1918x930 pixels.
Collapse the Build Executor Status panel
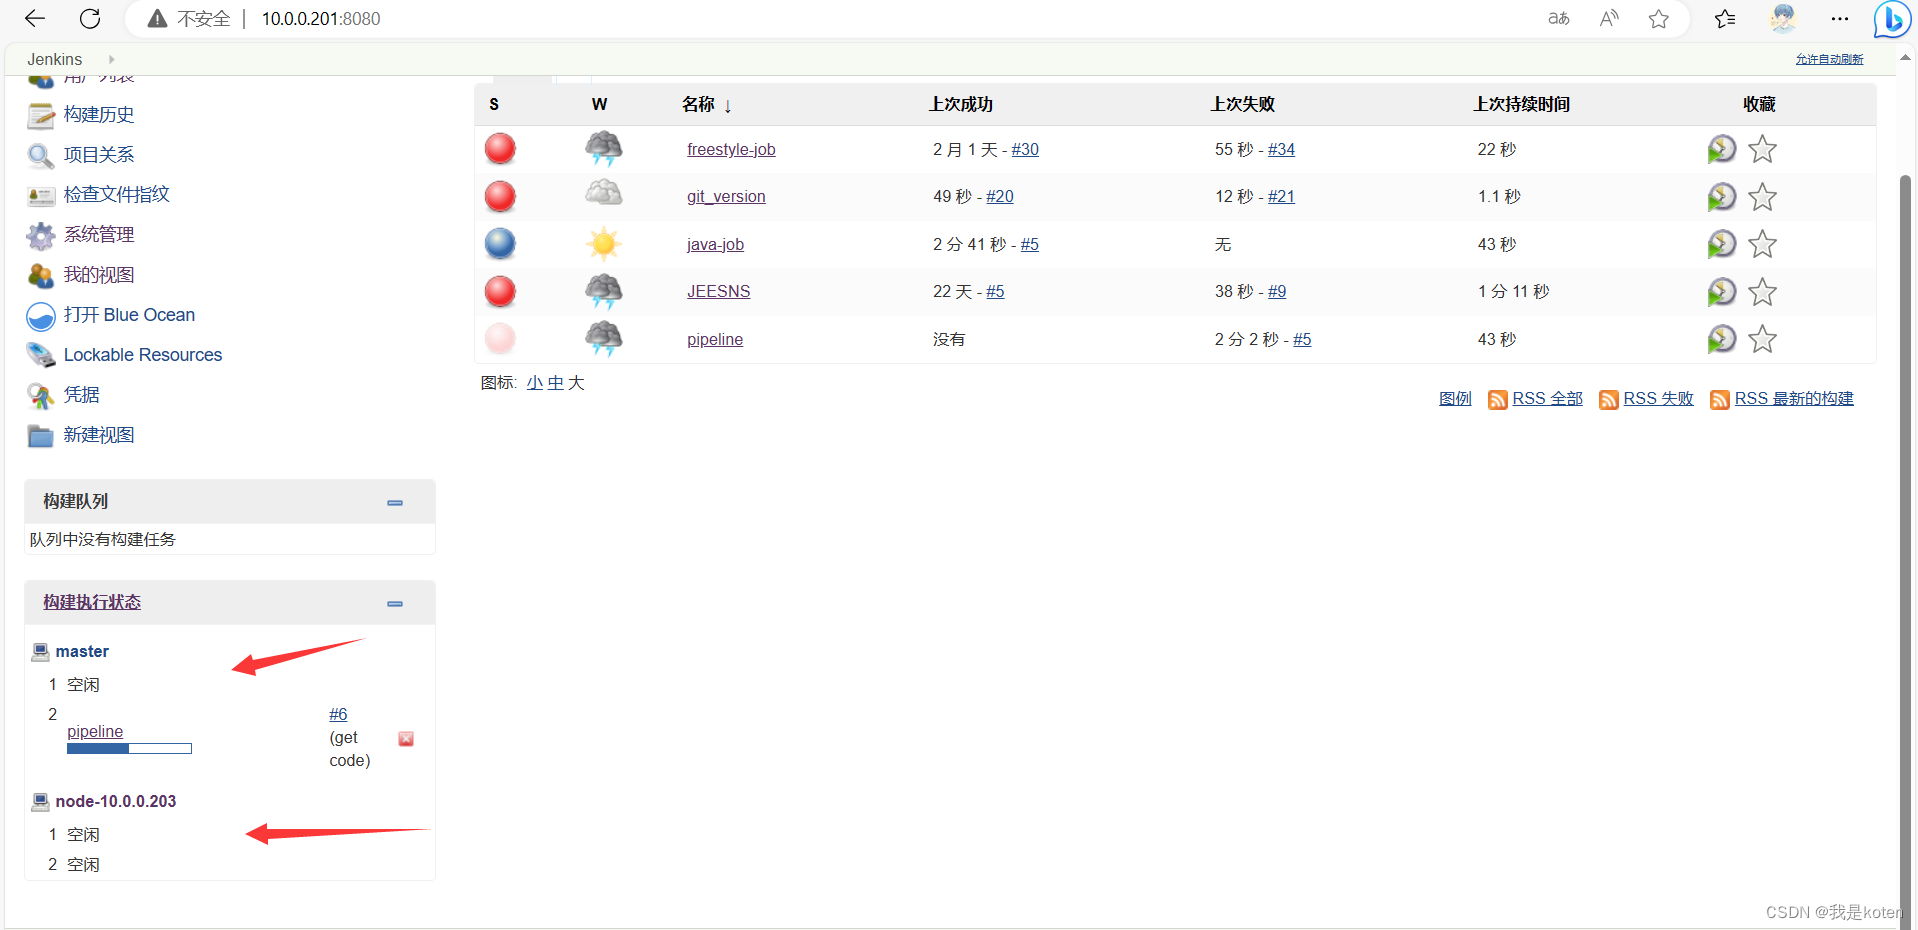(395, 604)
